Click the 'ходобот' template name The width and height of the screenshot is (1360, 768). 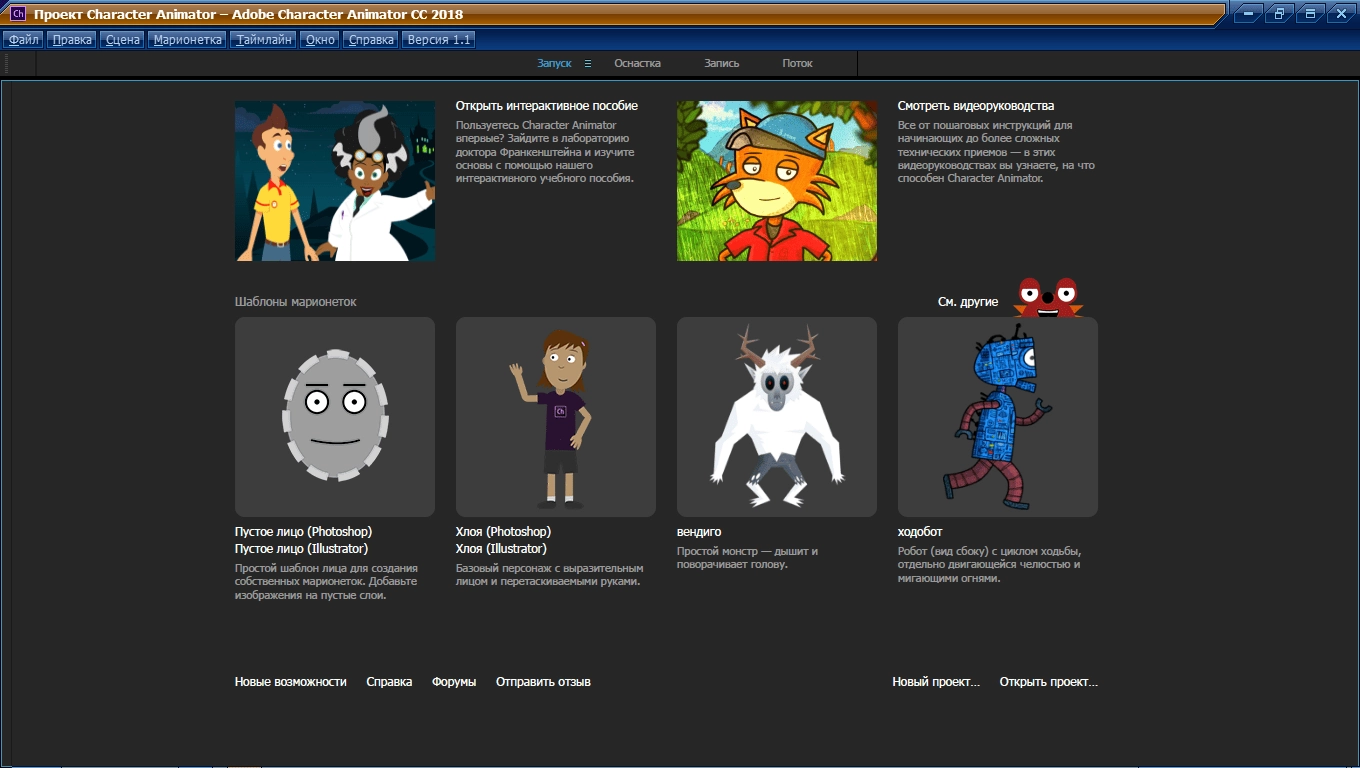click(920, 532)
